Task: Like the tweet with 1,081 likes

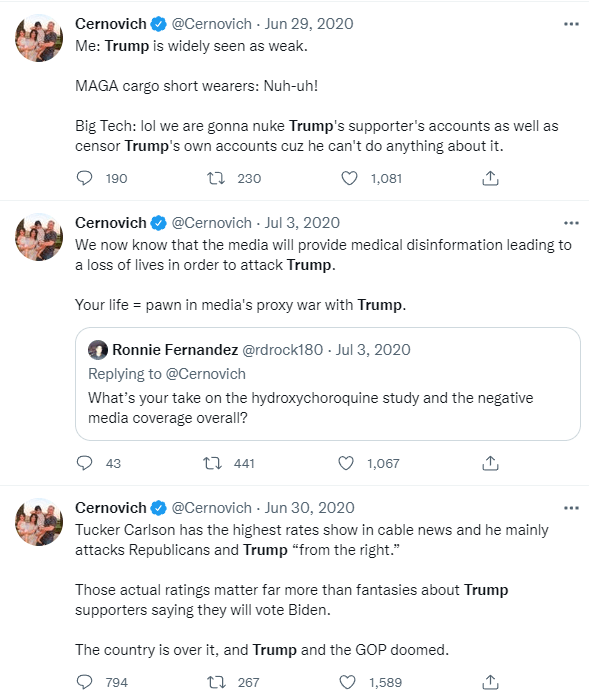Action: pyautogui.click(x=349, y=178)
